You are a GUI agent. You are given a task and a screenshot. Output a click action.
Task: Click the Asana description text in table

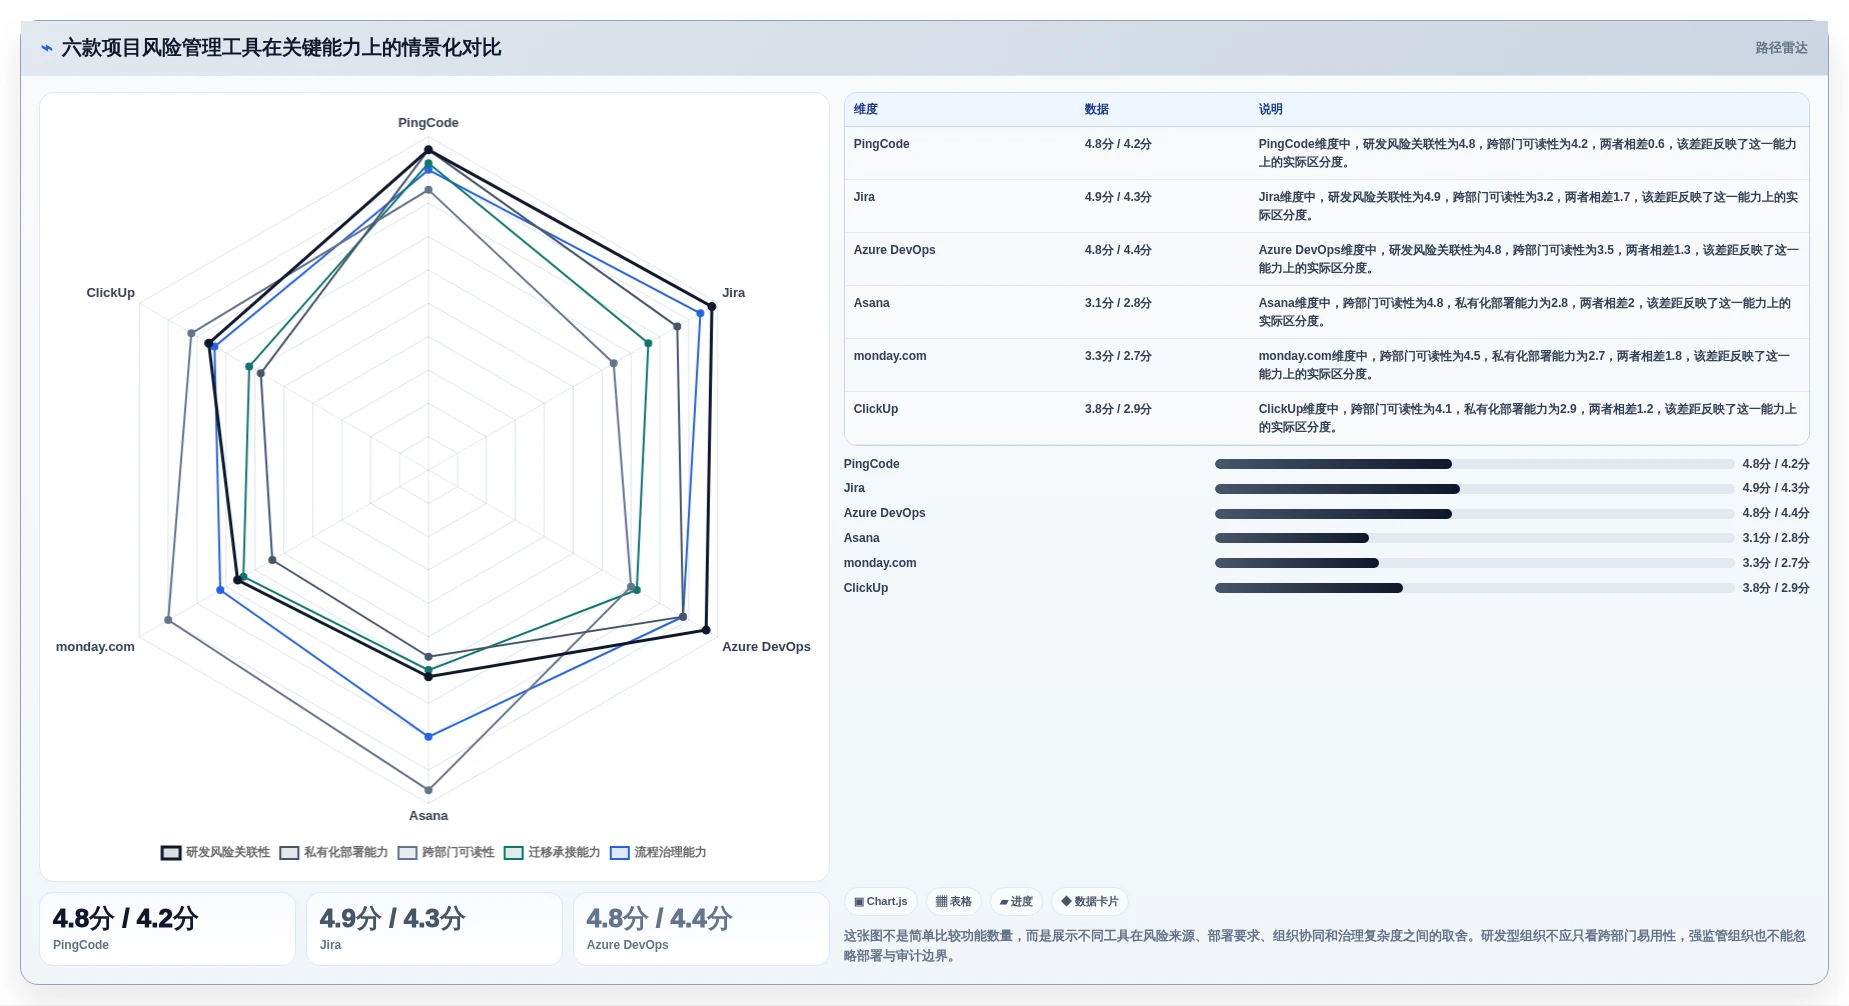[x=1524, y=312]
